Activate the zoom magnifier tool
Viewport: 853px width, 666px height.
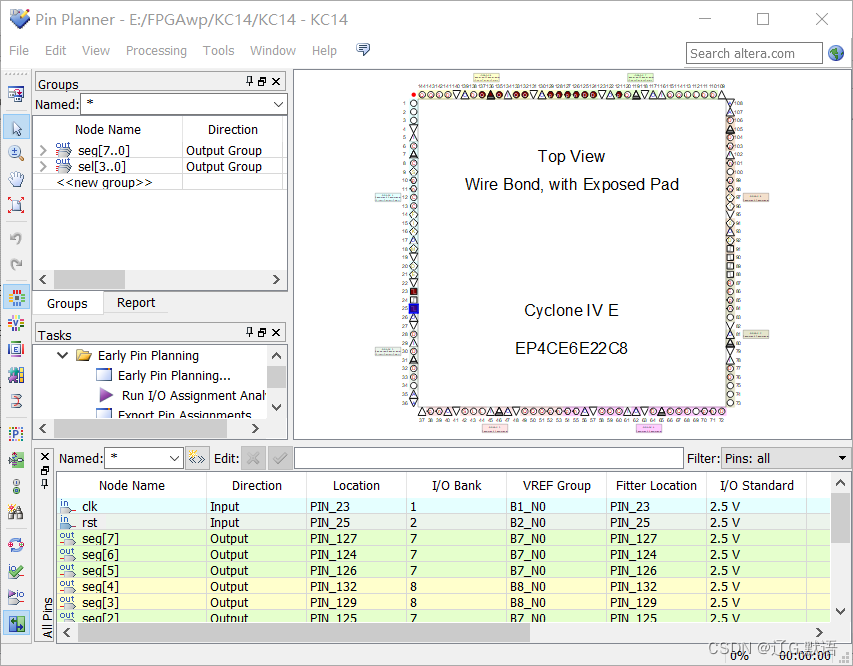[x=16, y=153]
